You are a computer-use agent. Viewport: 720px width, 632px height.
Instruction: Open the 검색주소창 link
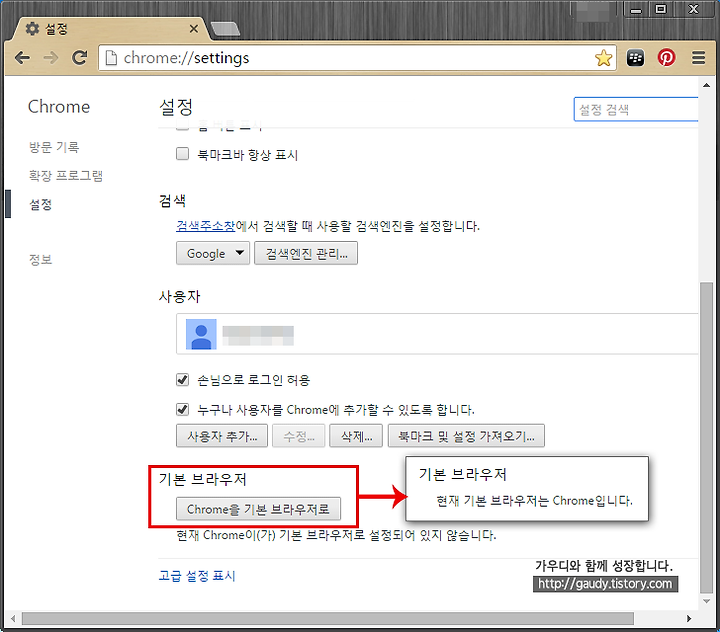coord(206,226)
